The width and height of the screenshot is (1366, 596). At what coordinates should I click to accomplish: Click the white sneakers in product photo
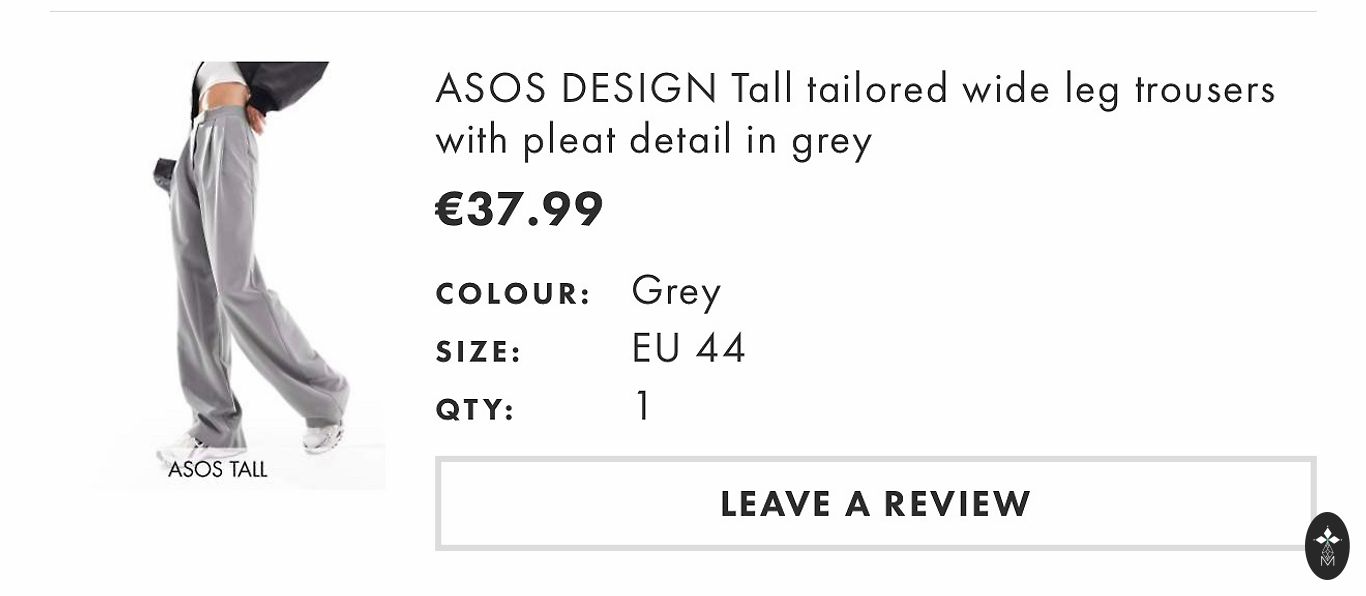point(323,438)
